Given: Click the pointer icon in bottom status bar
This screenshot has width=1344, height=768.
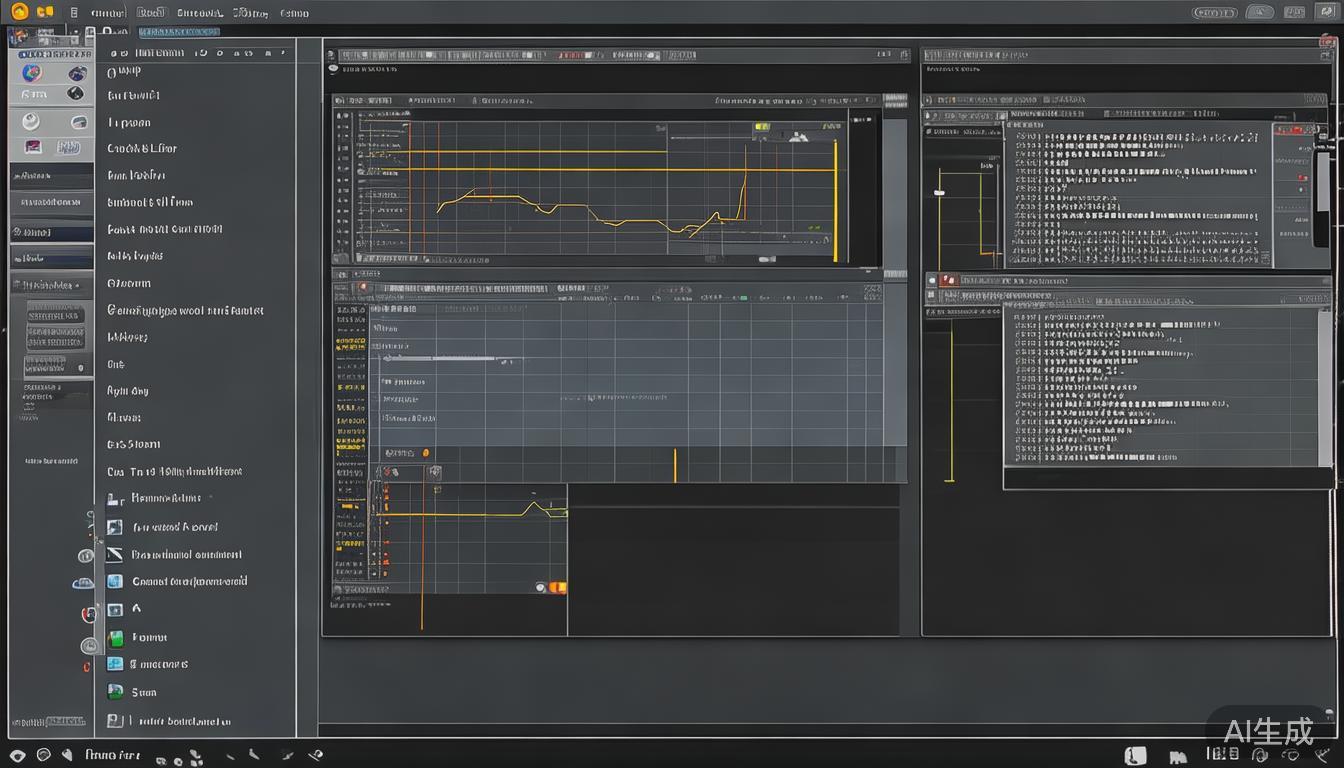Looking at the screenshot, I should [x=67, y=755].
